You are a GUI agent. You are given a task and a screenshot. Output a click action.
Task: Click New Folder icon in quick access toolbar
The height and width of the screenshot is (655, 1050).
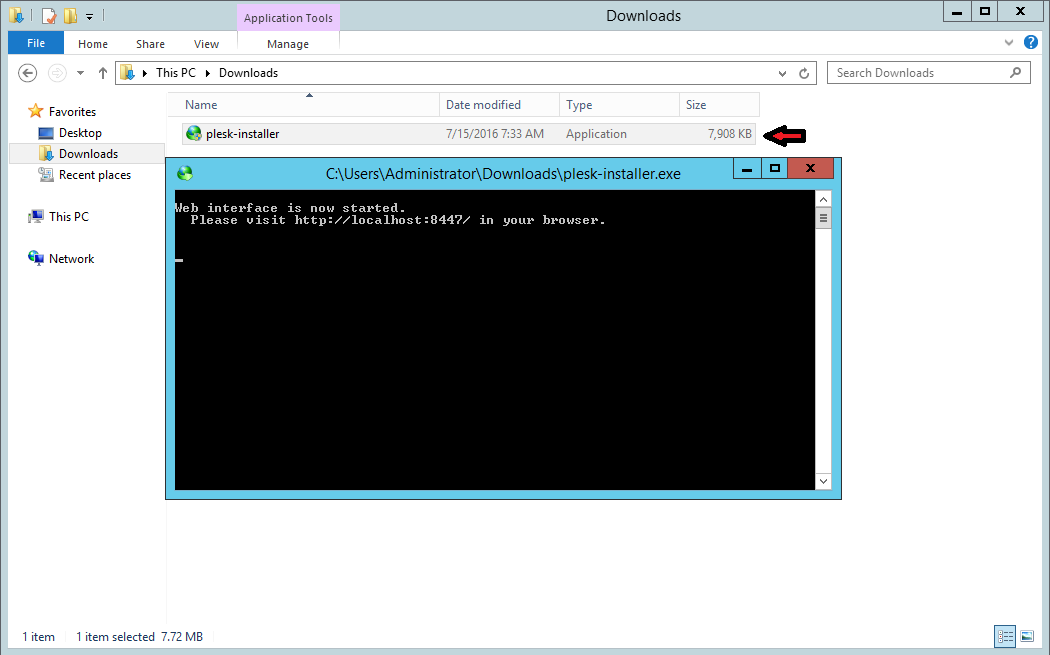70,15
